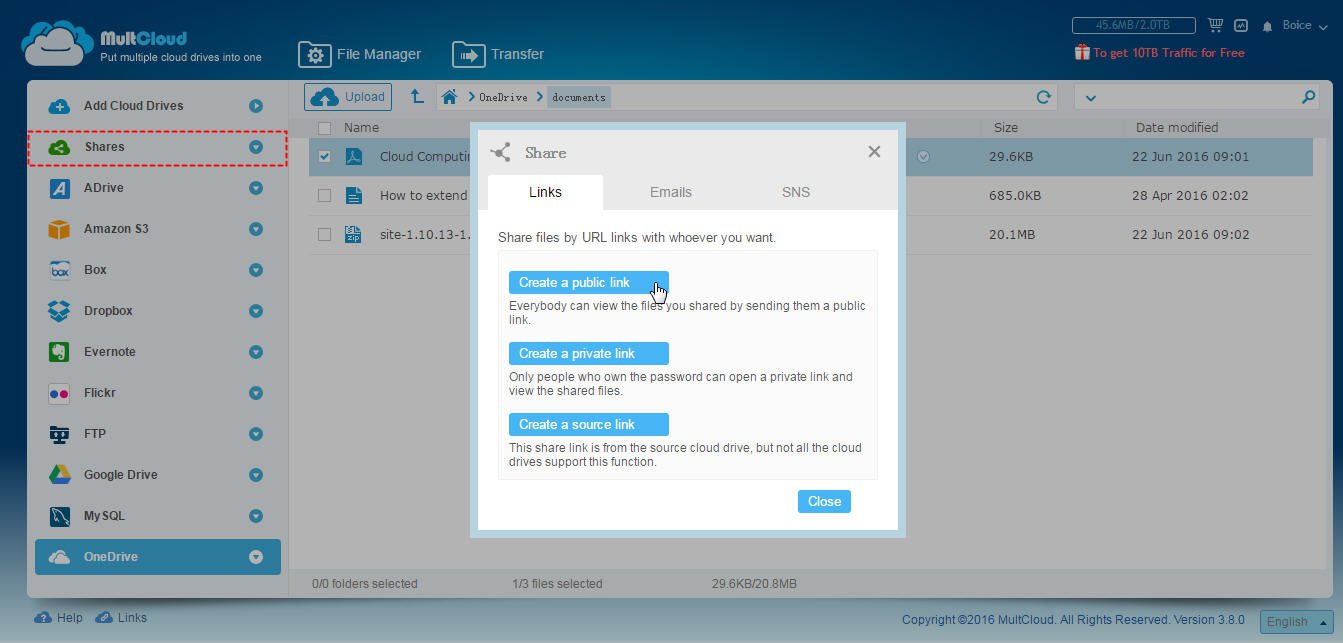Open the Transfer arrow icon

pyautogui.click(x=468, y=54)
